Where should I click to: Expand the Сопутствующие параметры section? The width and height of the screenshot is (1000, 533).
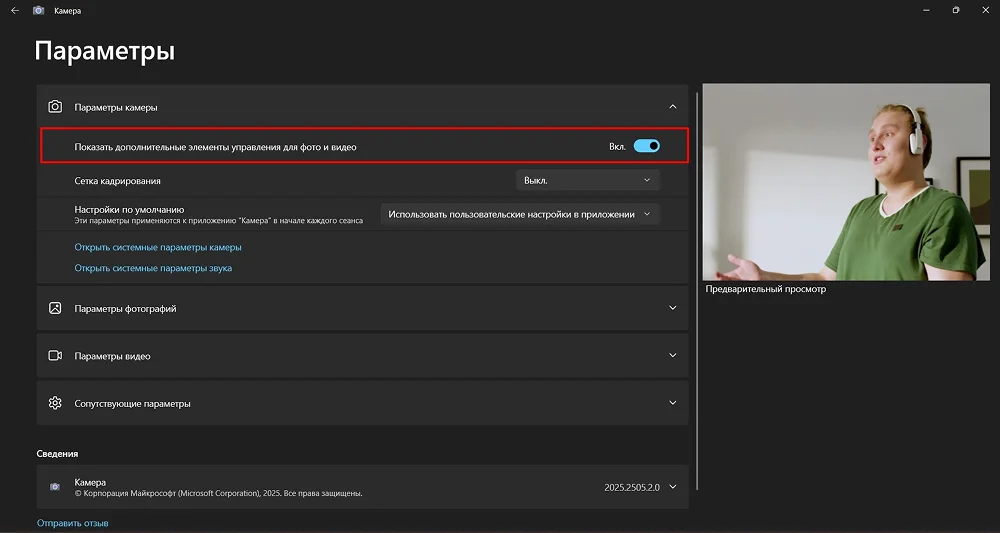click(672, 403)
